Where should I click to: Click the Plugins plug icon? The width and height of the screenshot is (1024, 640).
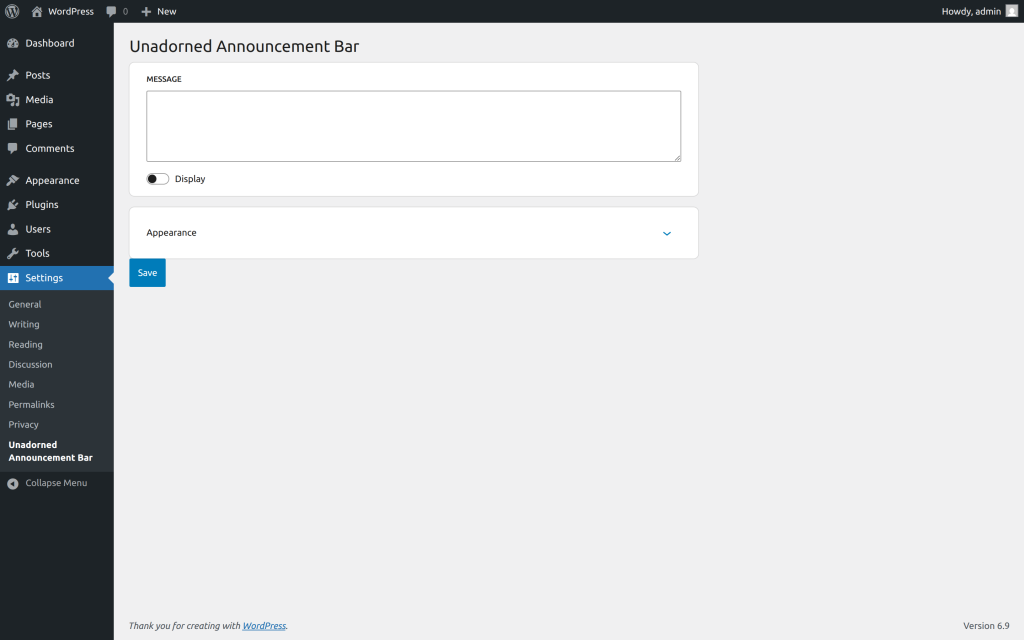coord(13,205)
